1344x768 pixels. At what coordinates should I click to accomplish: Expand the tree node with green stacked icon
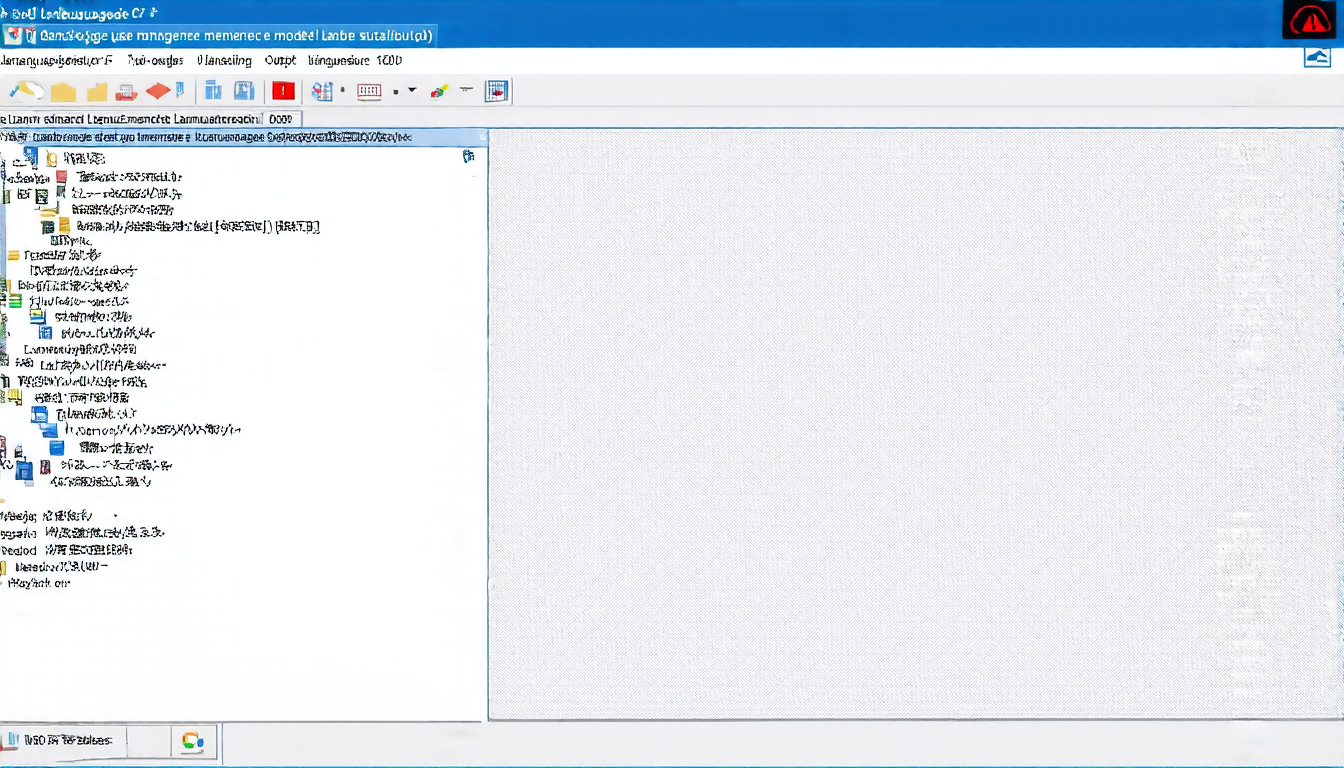(x=16, y=301)
